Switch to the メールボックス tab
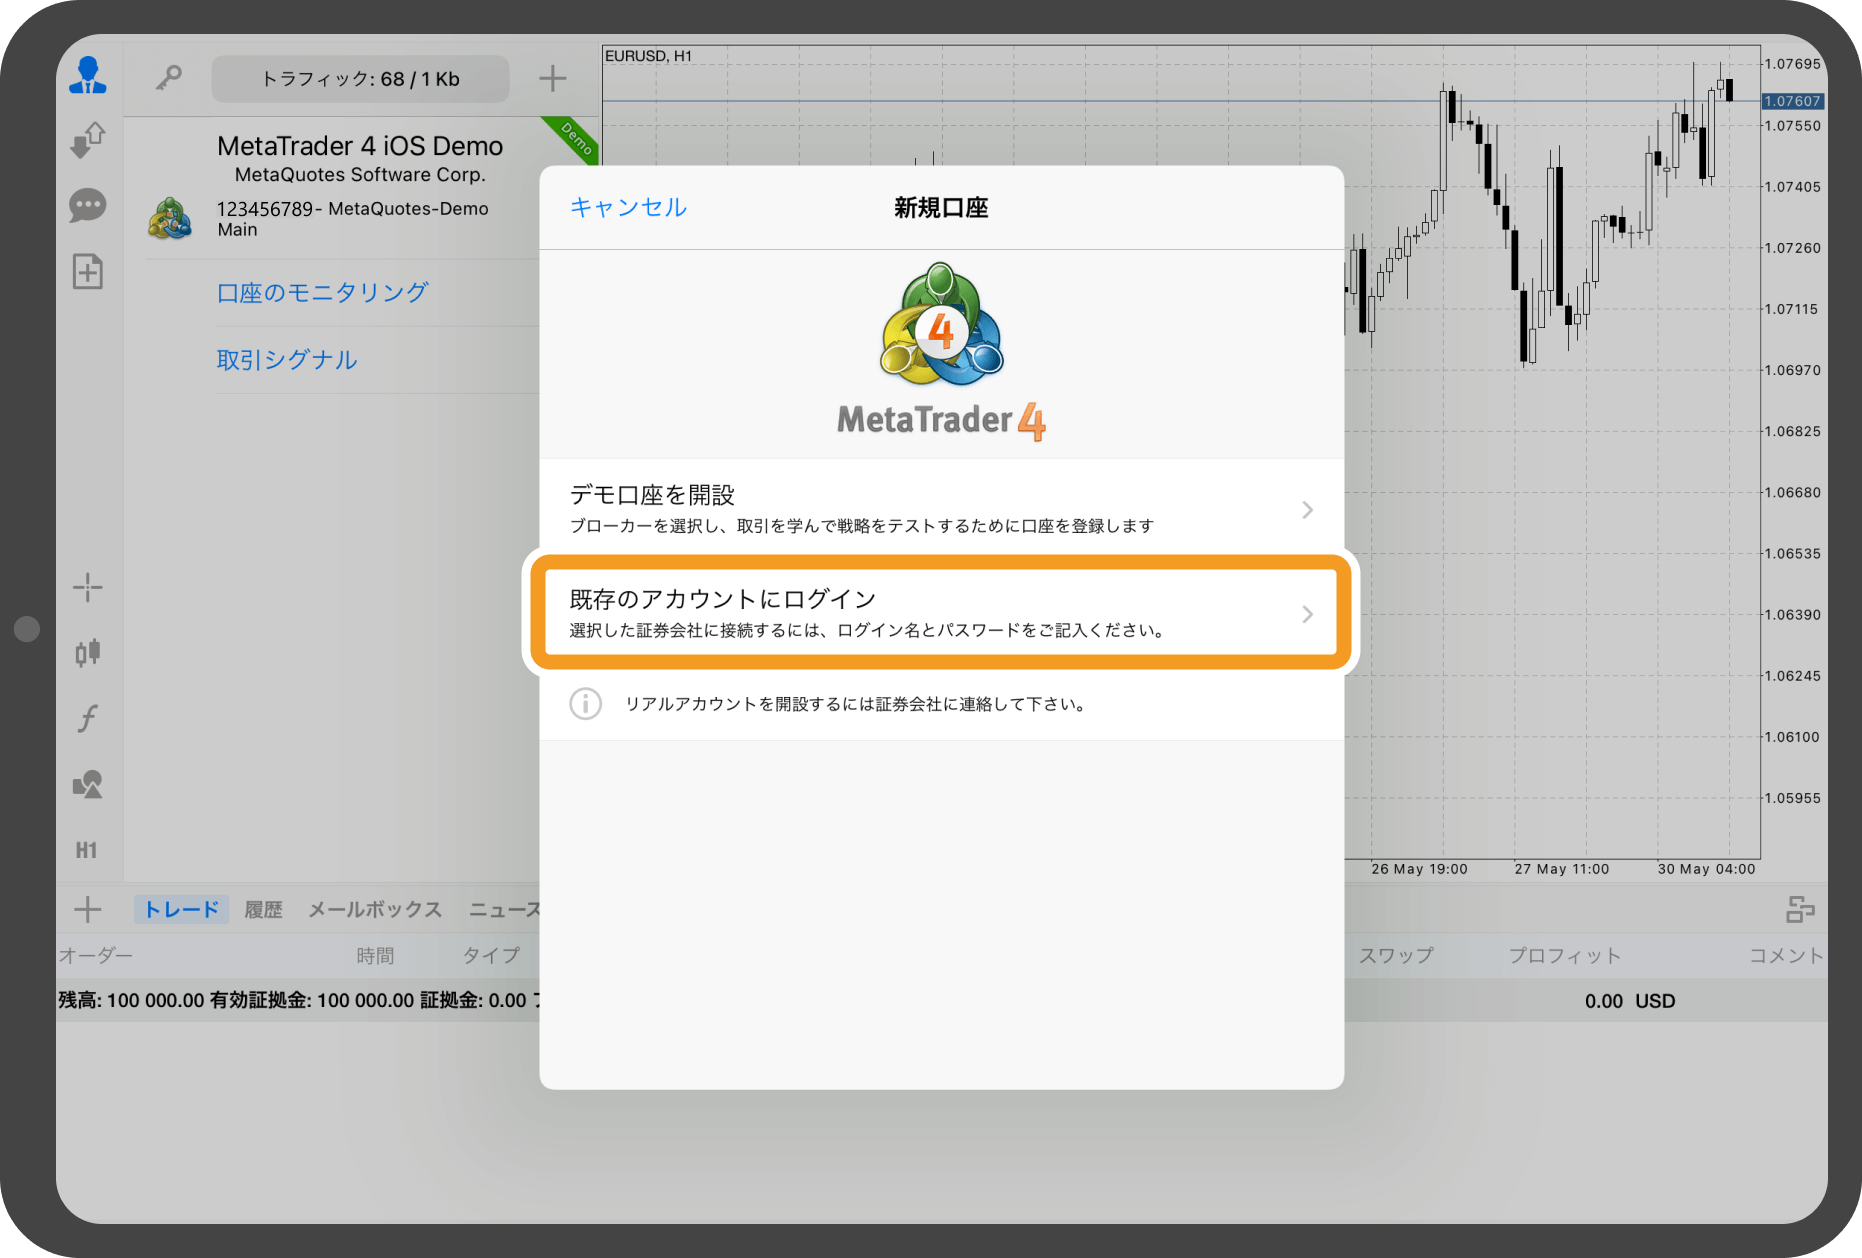This screenshot has height=1258, width=1862. click(x=375, y=909)
